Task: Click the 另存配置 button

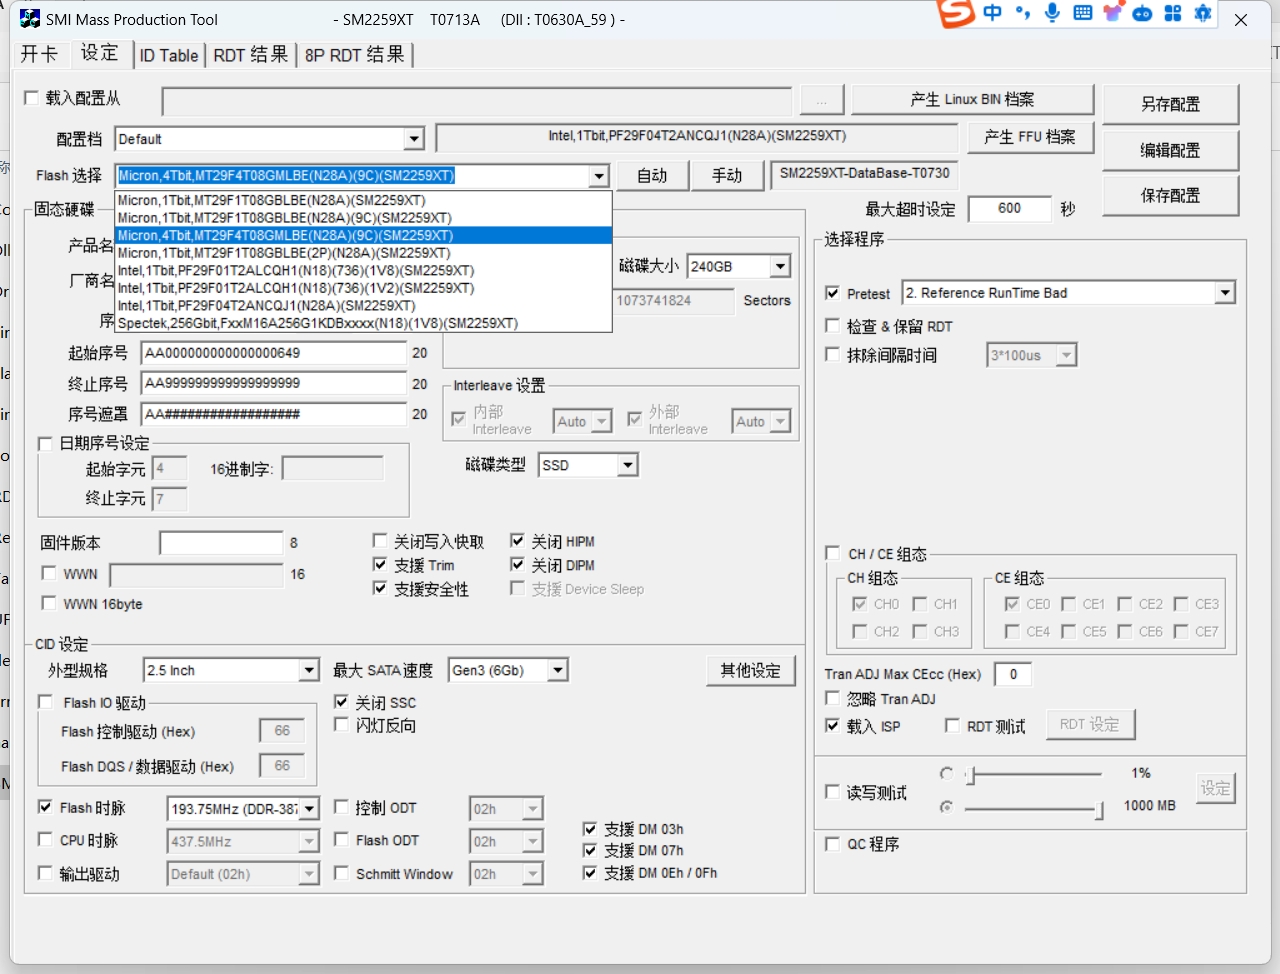Action: (x=1170, y=104)
